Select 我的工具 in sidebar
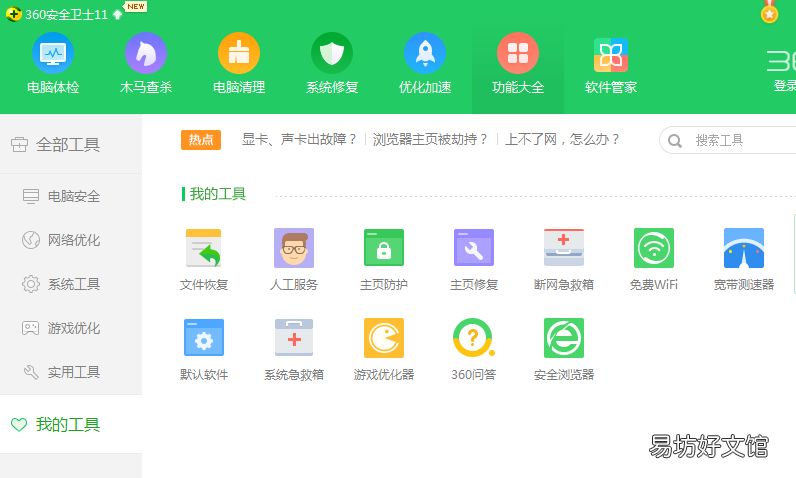 click(x=71, y=424)
